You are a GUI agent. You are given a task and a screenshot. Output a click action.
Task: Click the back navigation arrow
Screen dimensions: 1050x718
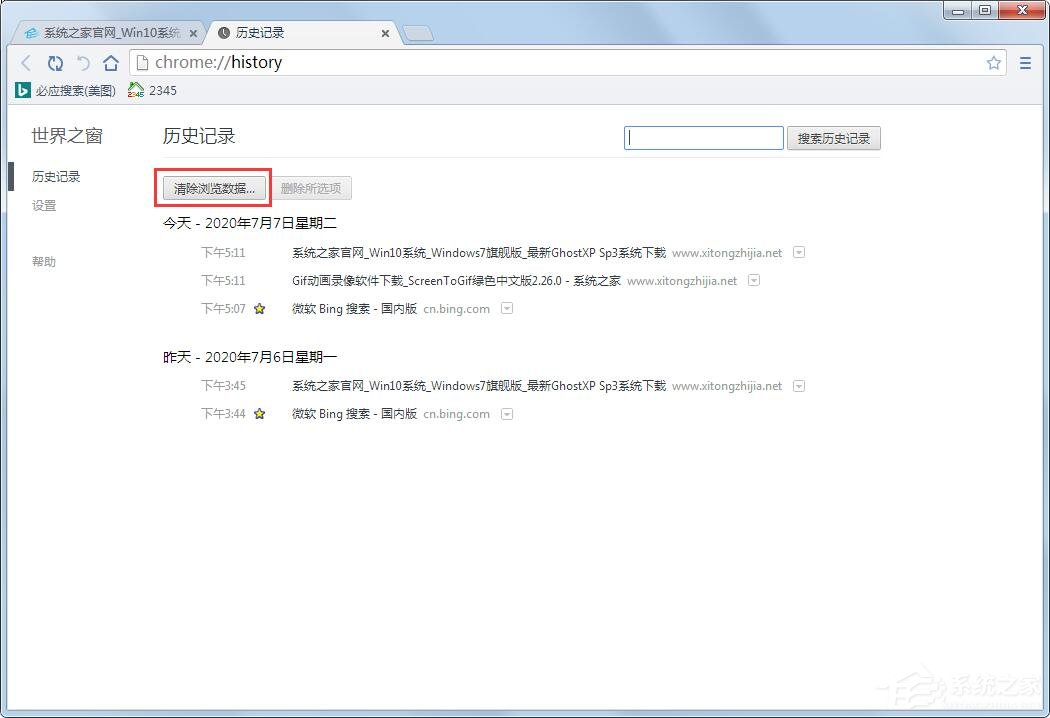[26, 62]
